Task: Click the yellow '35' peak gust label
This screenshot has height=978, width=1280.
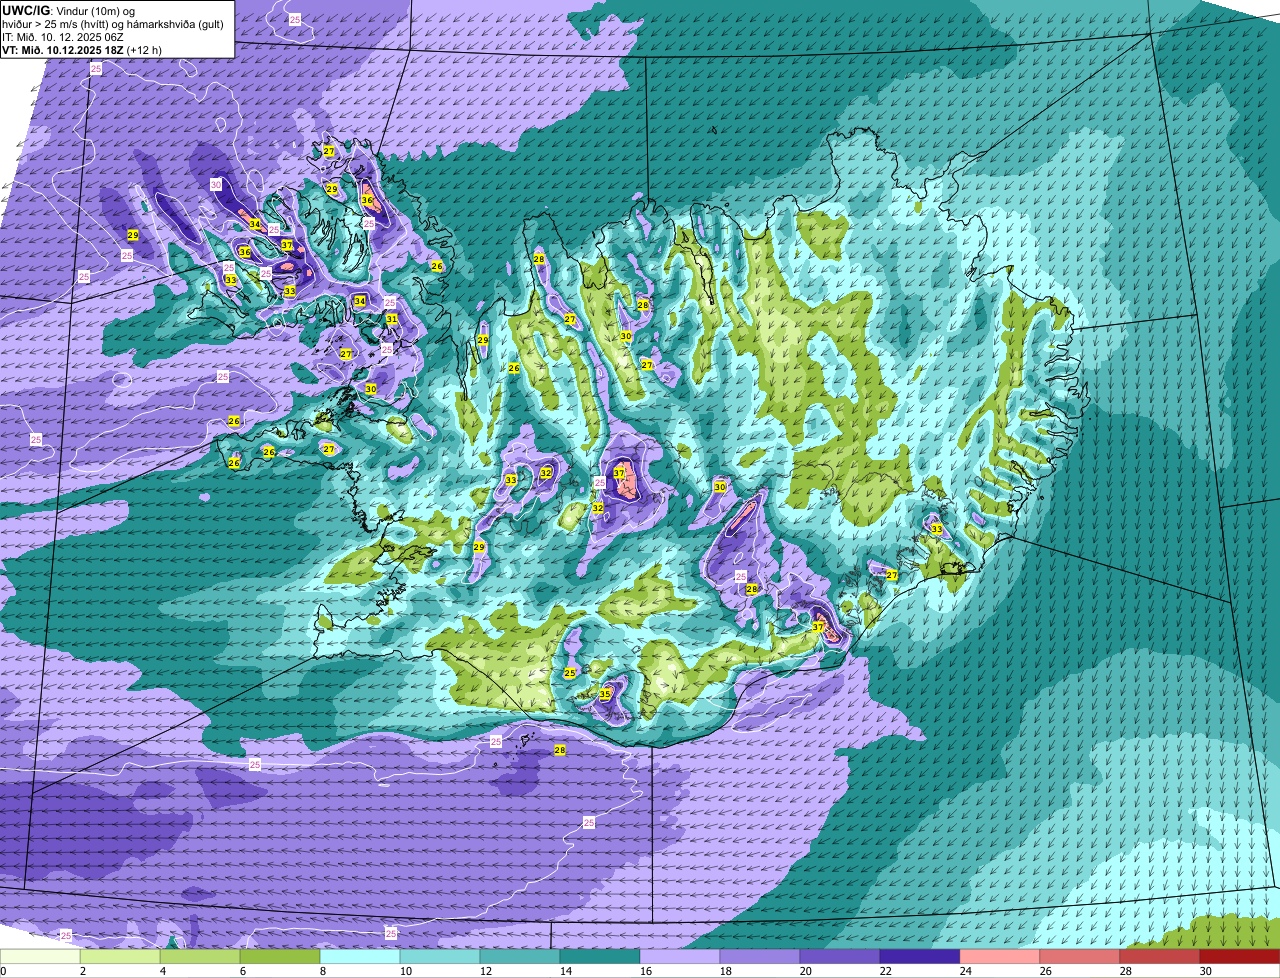Action: click(606, 694)
